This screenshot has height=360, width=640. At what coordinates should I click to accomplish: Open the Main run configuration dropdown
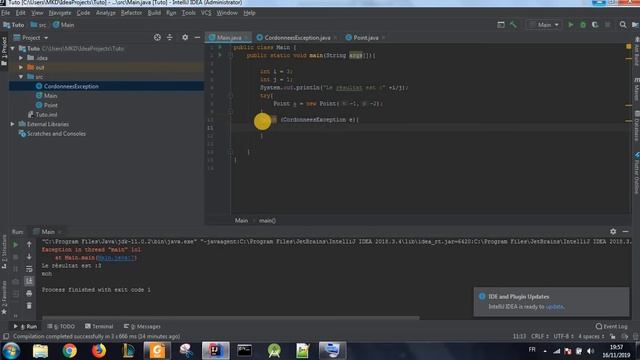(544, 25)
